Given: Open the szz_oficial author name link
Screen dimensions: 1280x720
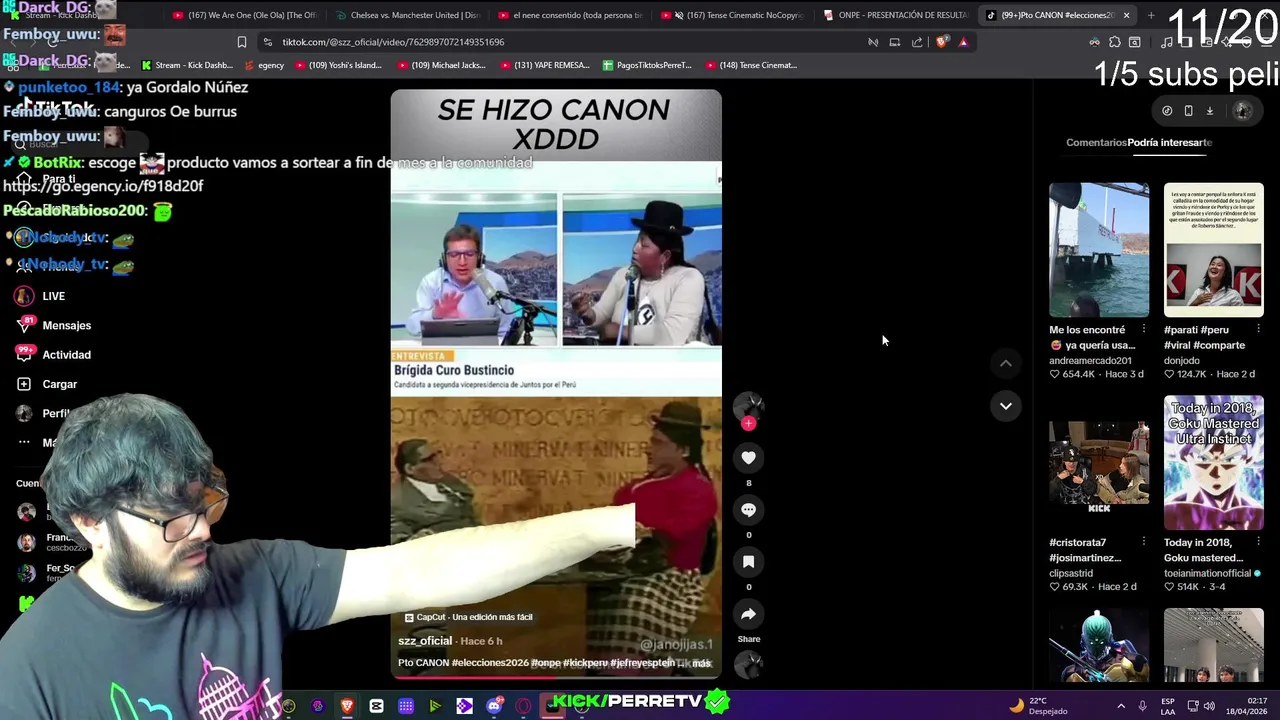Looking at the screenshot, I should pyautogui.click(x=425, y=641).
